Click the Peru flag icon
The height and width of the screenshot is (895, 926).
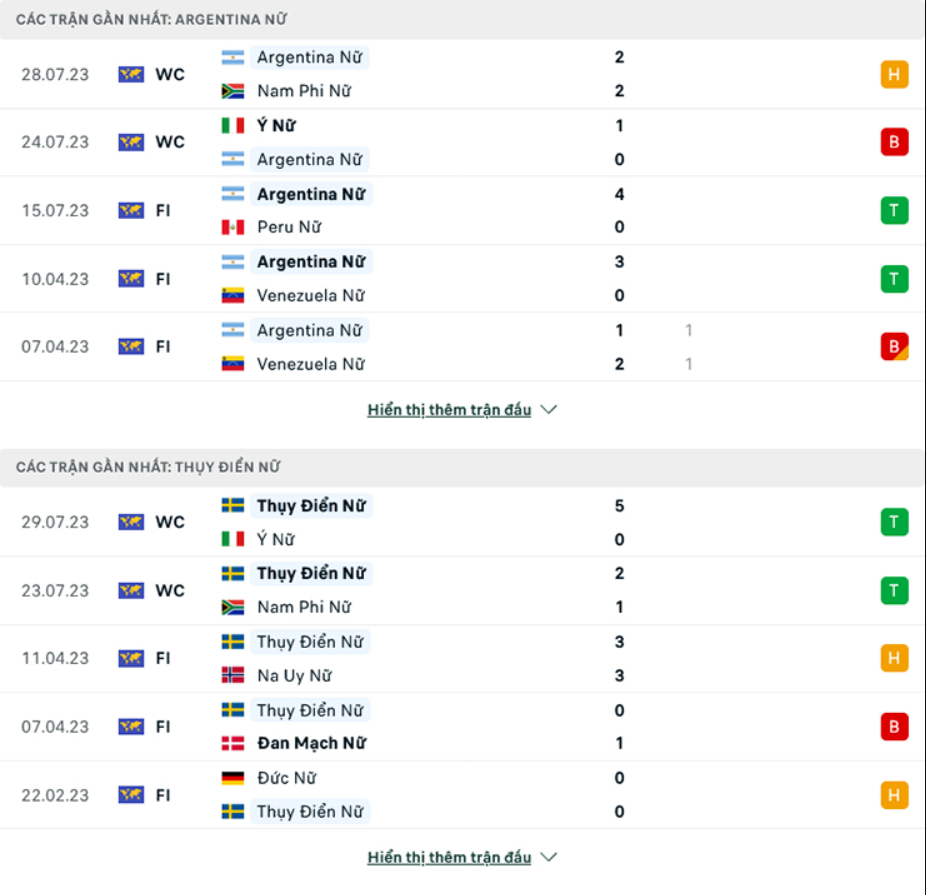tap(233, 227)
